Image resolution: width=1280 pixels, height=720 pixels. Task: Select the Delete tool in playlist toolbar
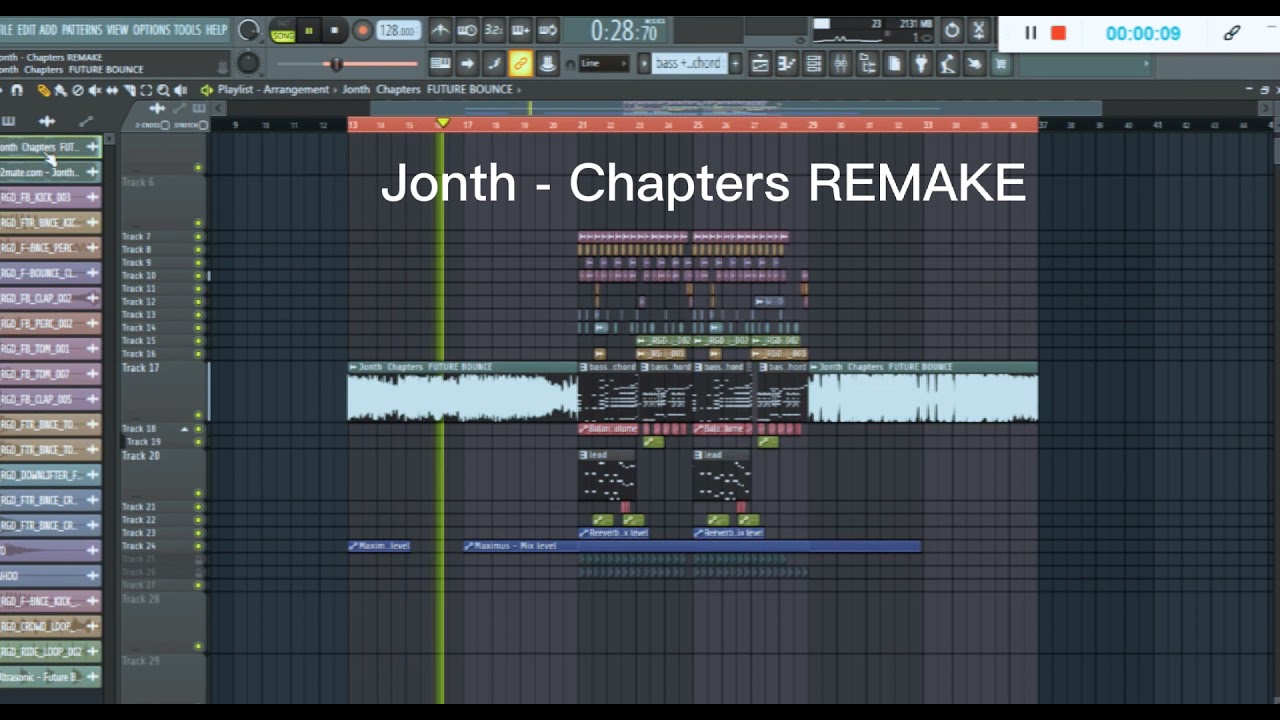pos(78,90)
